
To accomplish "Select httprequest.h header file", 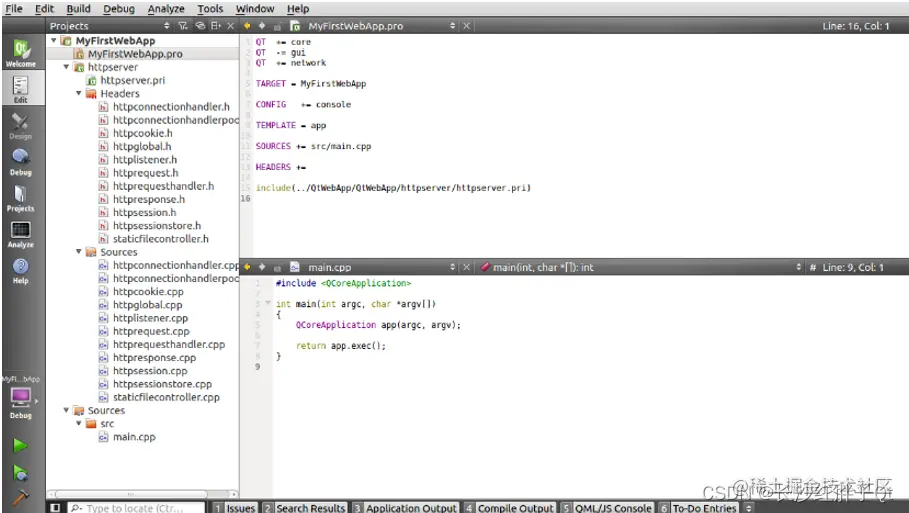I will [146, 173].
